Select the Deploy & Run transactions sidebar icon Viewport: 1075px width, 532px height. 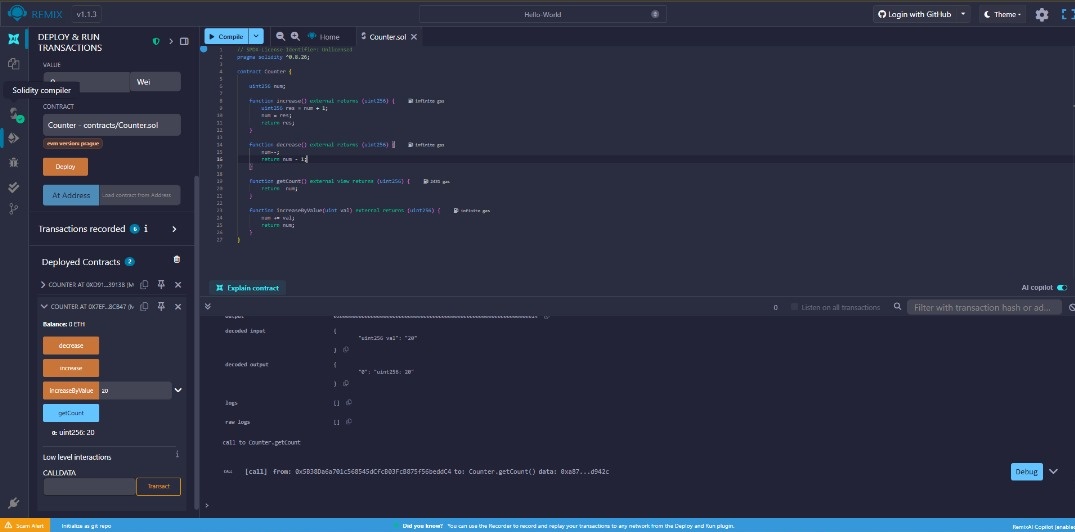(13, 138)
